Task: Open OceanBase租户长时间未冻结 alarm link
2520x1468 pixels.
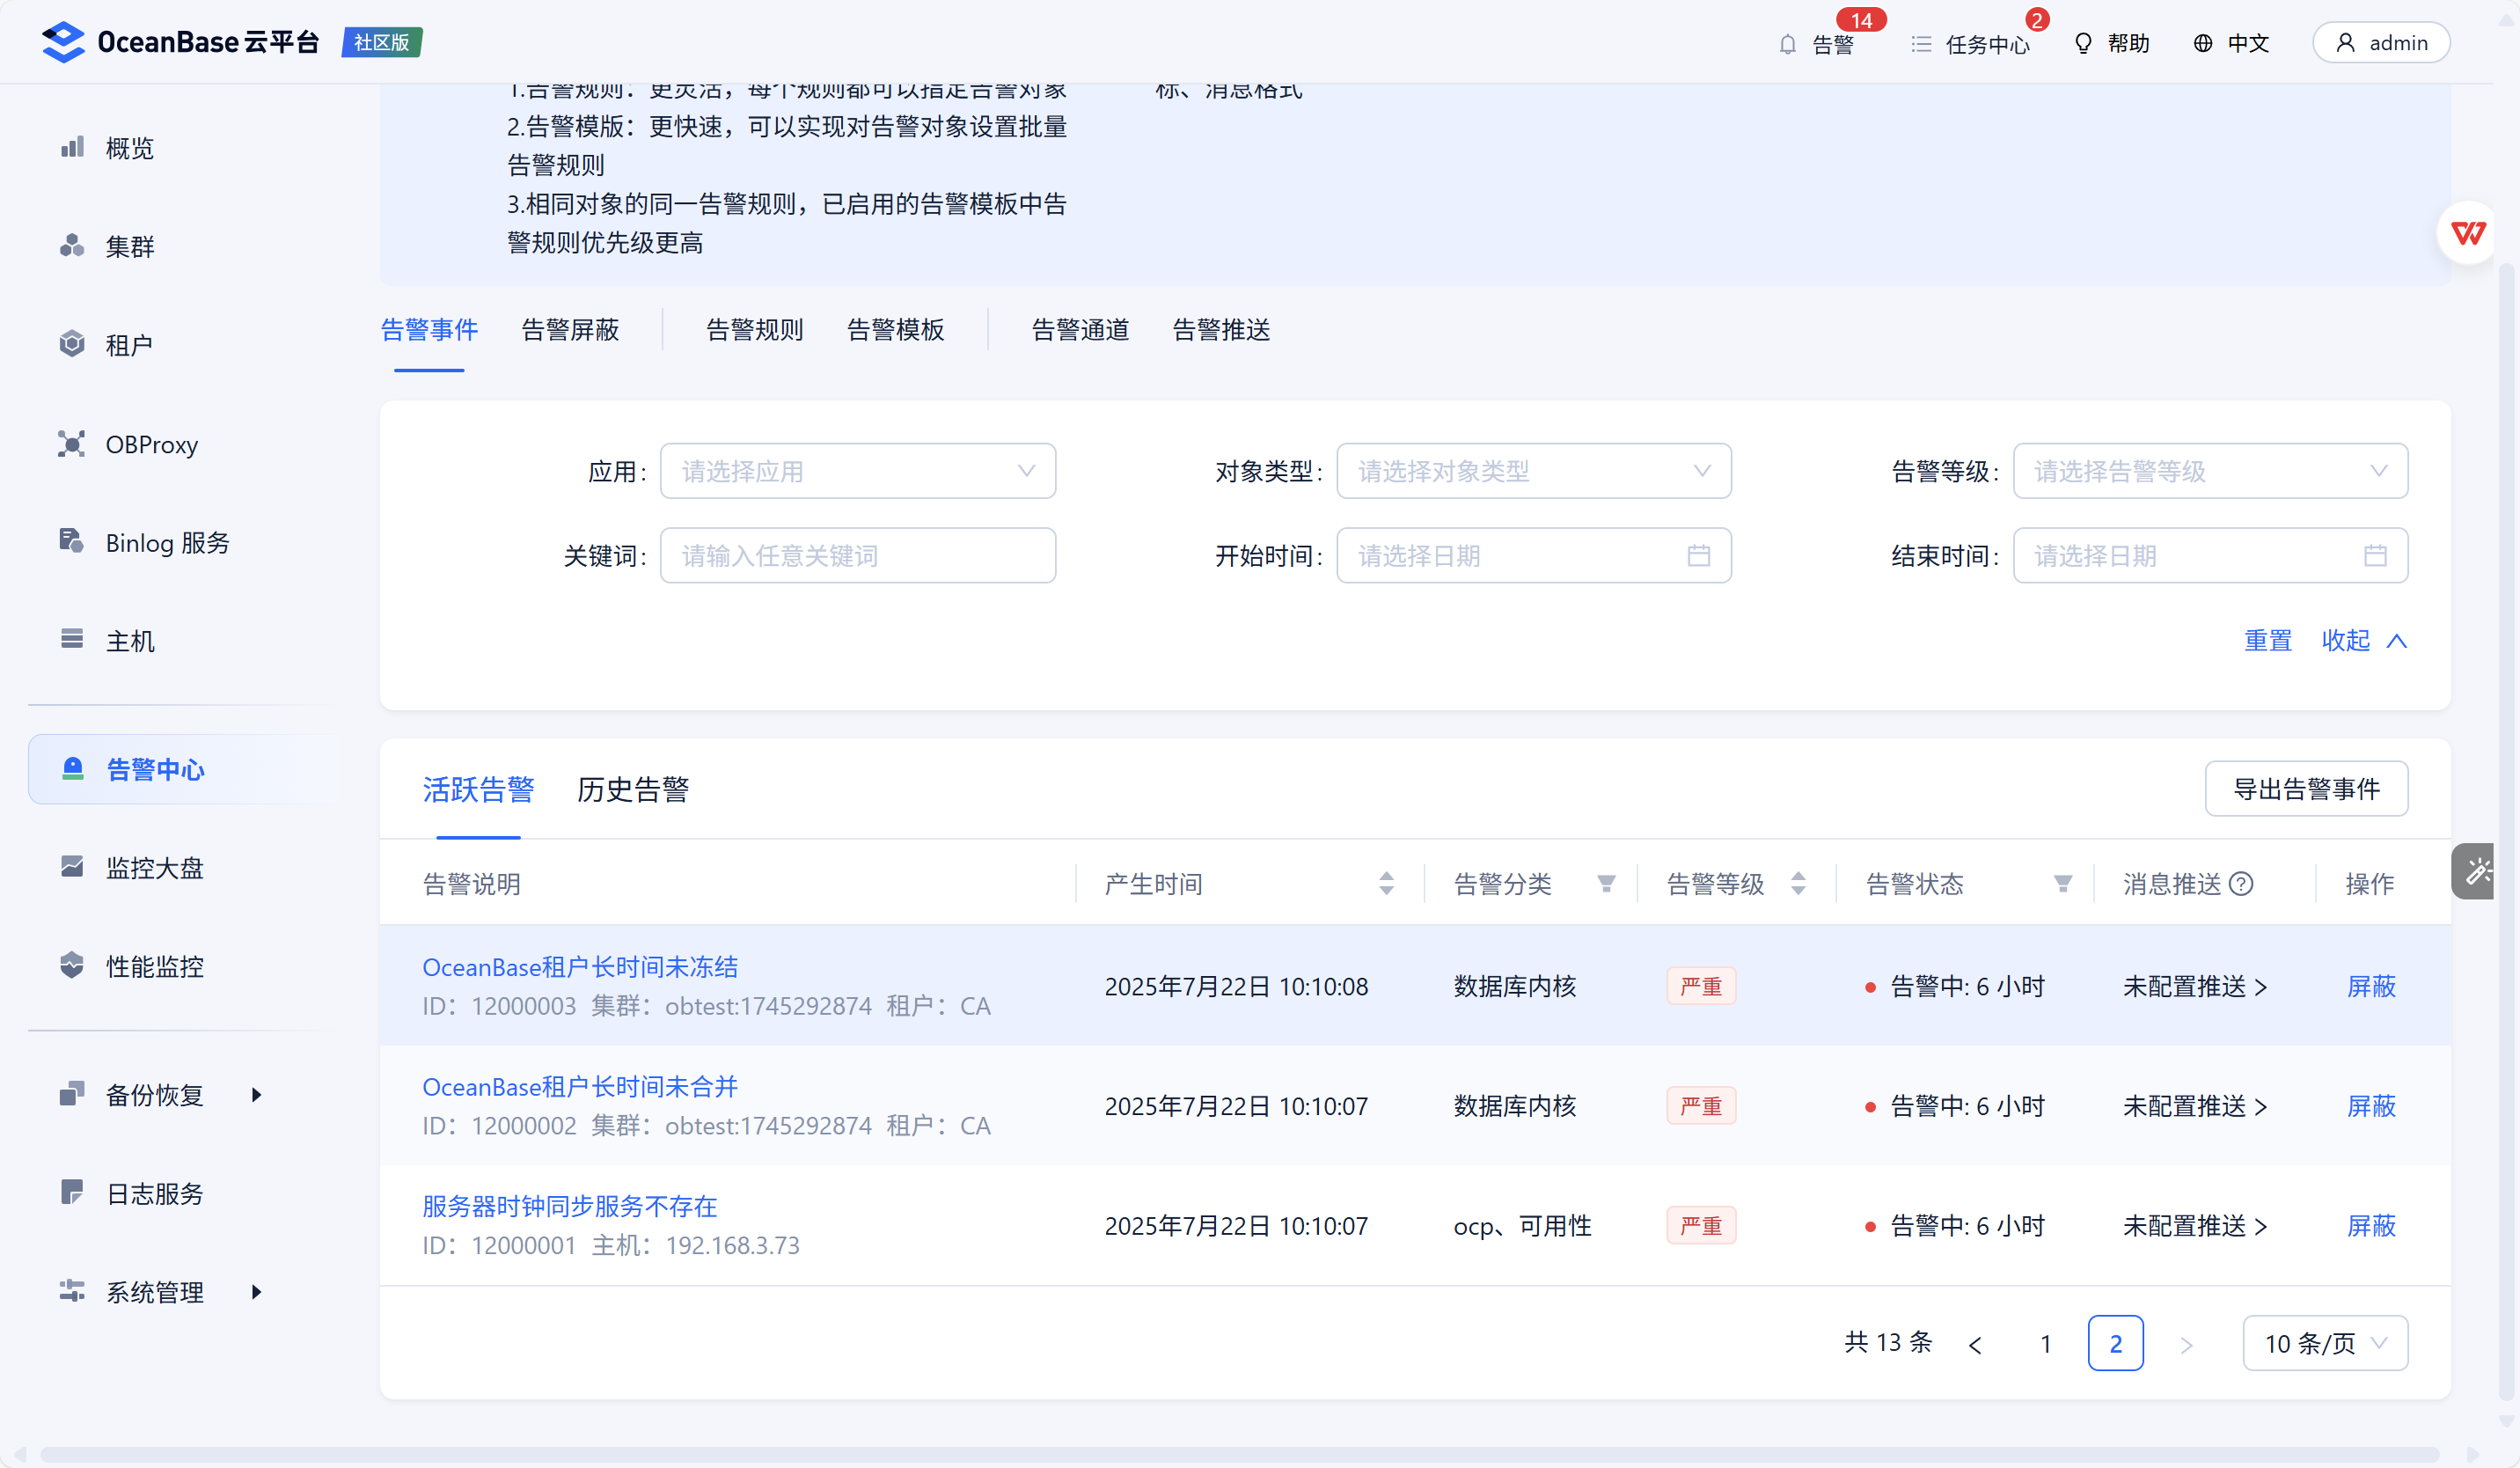Action: click(x=580, y=967)
